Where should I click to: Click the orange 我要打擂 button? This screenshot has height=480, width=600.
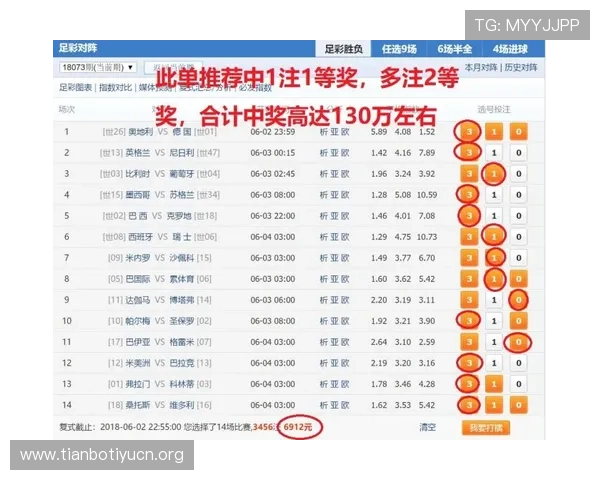pyautogui.click(x=486, y=428)
